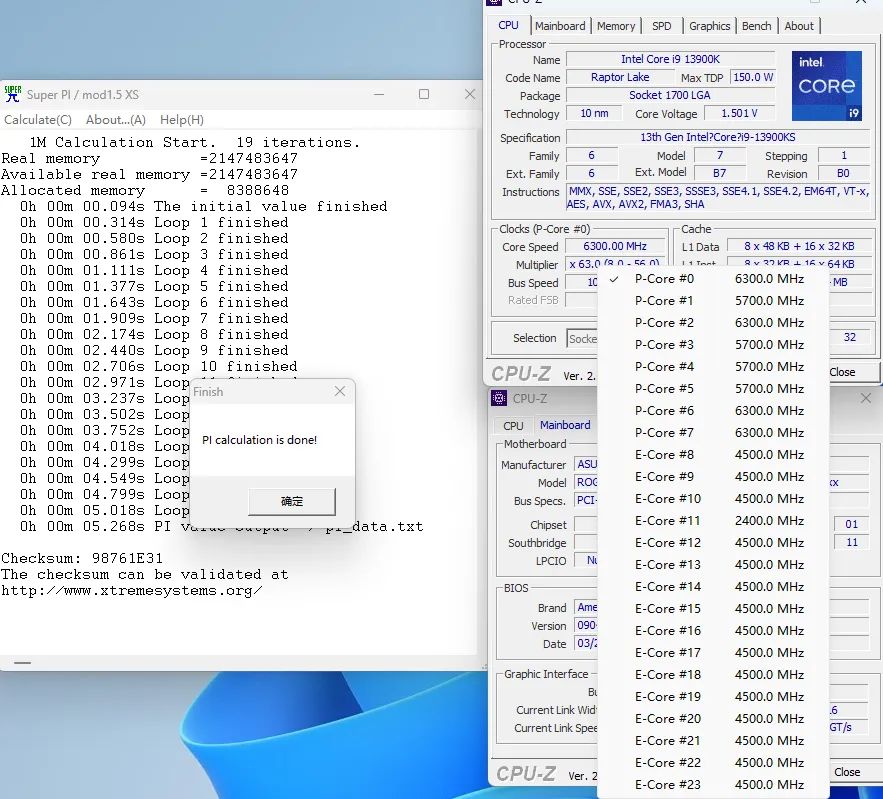The image size is (883, 799).
Task: Open the Selection socket dropdown
Action: tap(582, 338)
